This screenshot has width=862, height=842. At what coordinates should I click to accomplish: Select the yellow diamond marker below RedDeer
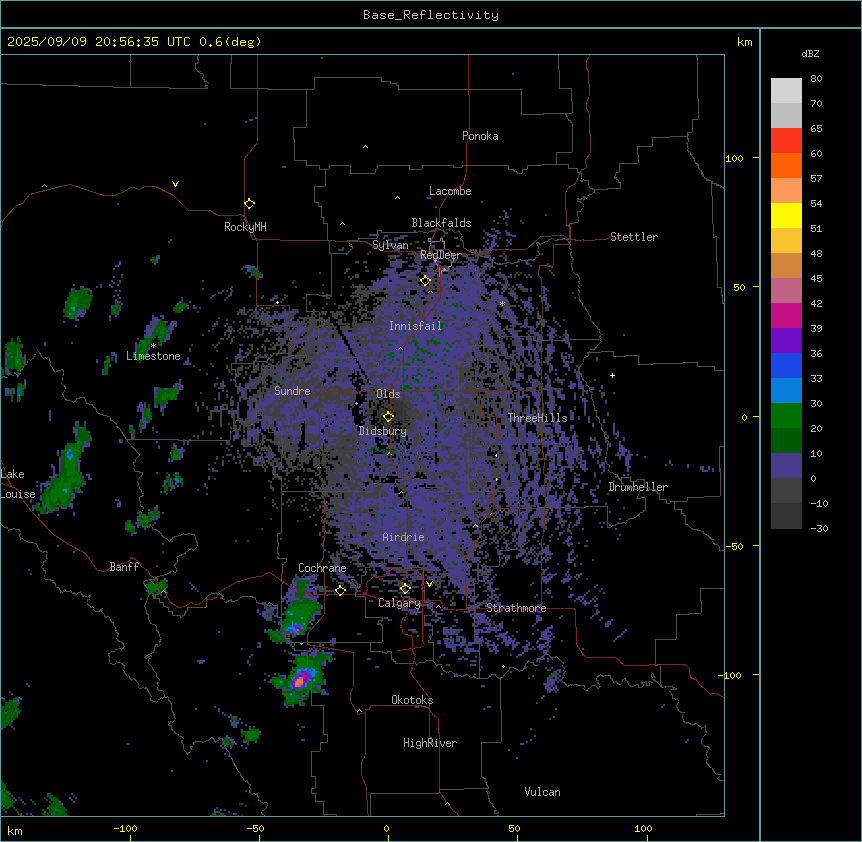click(425, 281)
